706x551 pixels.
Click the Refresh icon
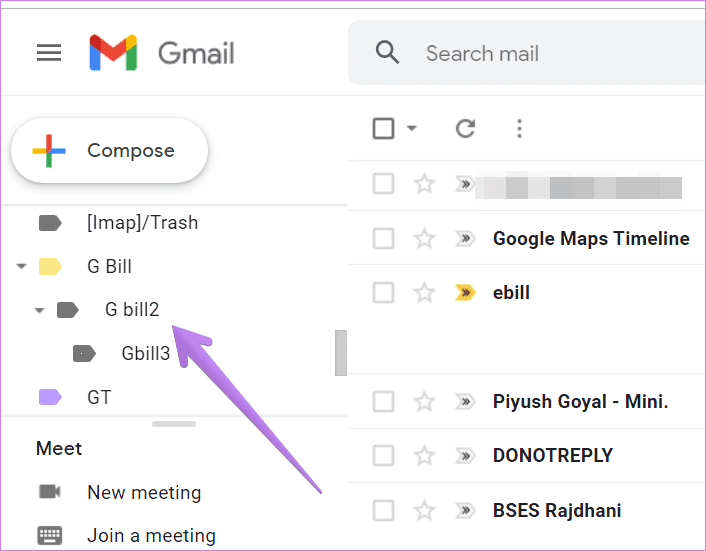pos(465,128)
